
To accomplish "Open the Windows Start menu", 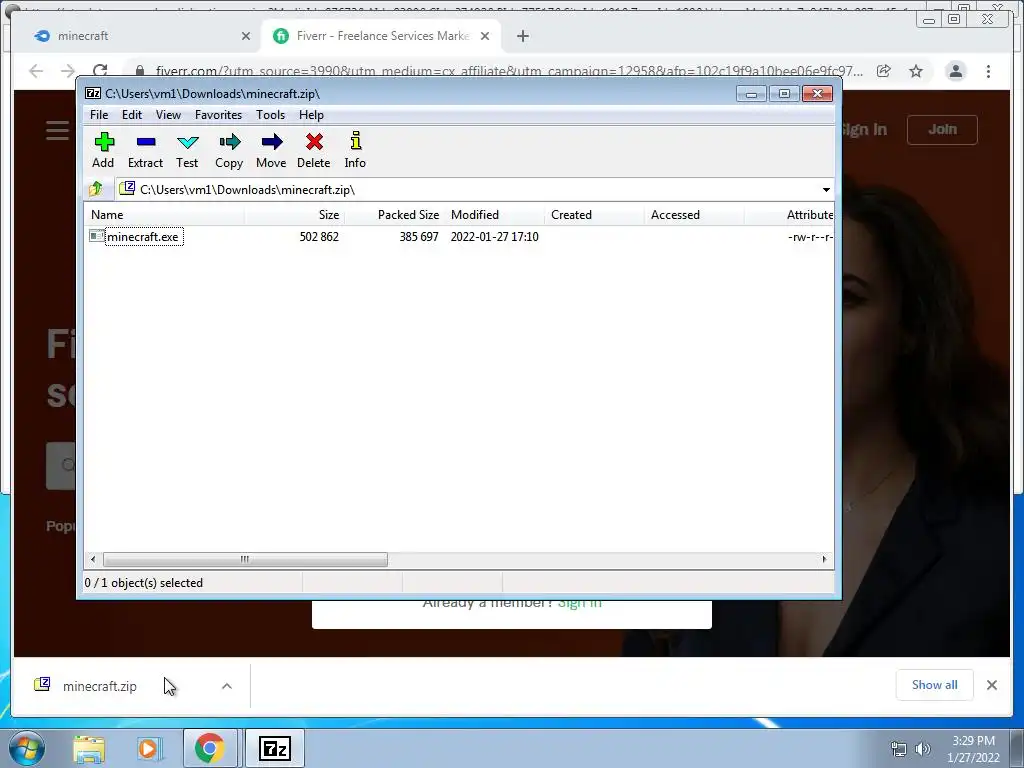I will [26, 748].
